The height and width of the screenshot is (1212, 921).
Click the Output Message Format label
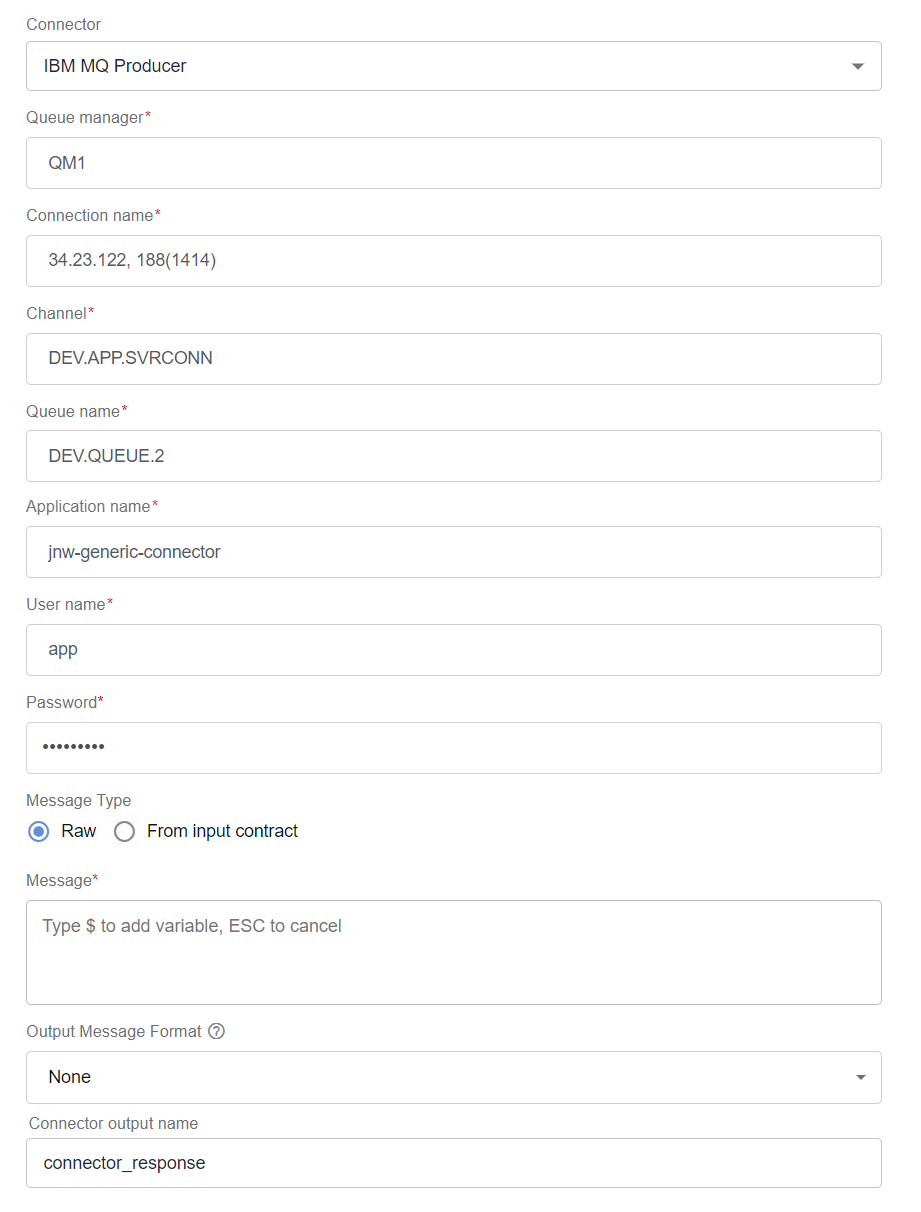point(114,1031)
